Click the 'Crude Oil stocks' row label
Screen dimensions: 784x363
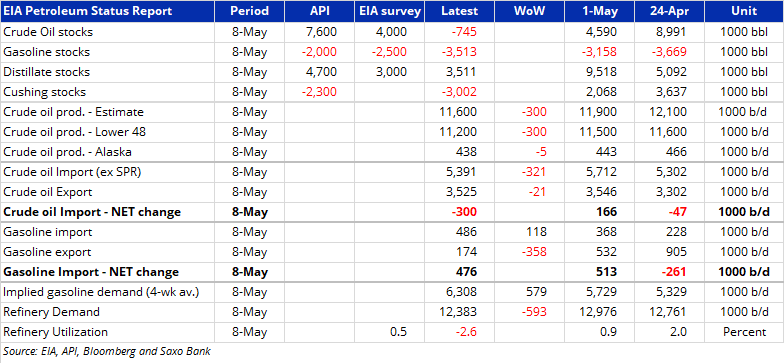[x=48, y=32]
